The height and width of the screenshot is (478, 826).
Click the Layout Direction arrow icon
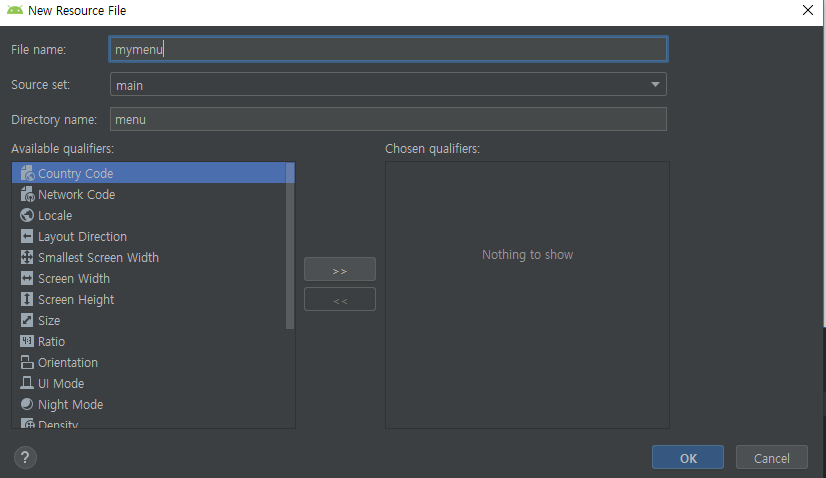click(x=27, y=236)
